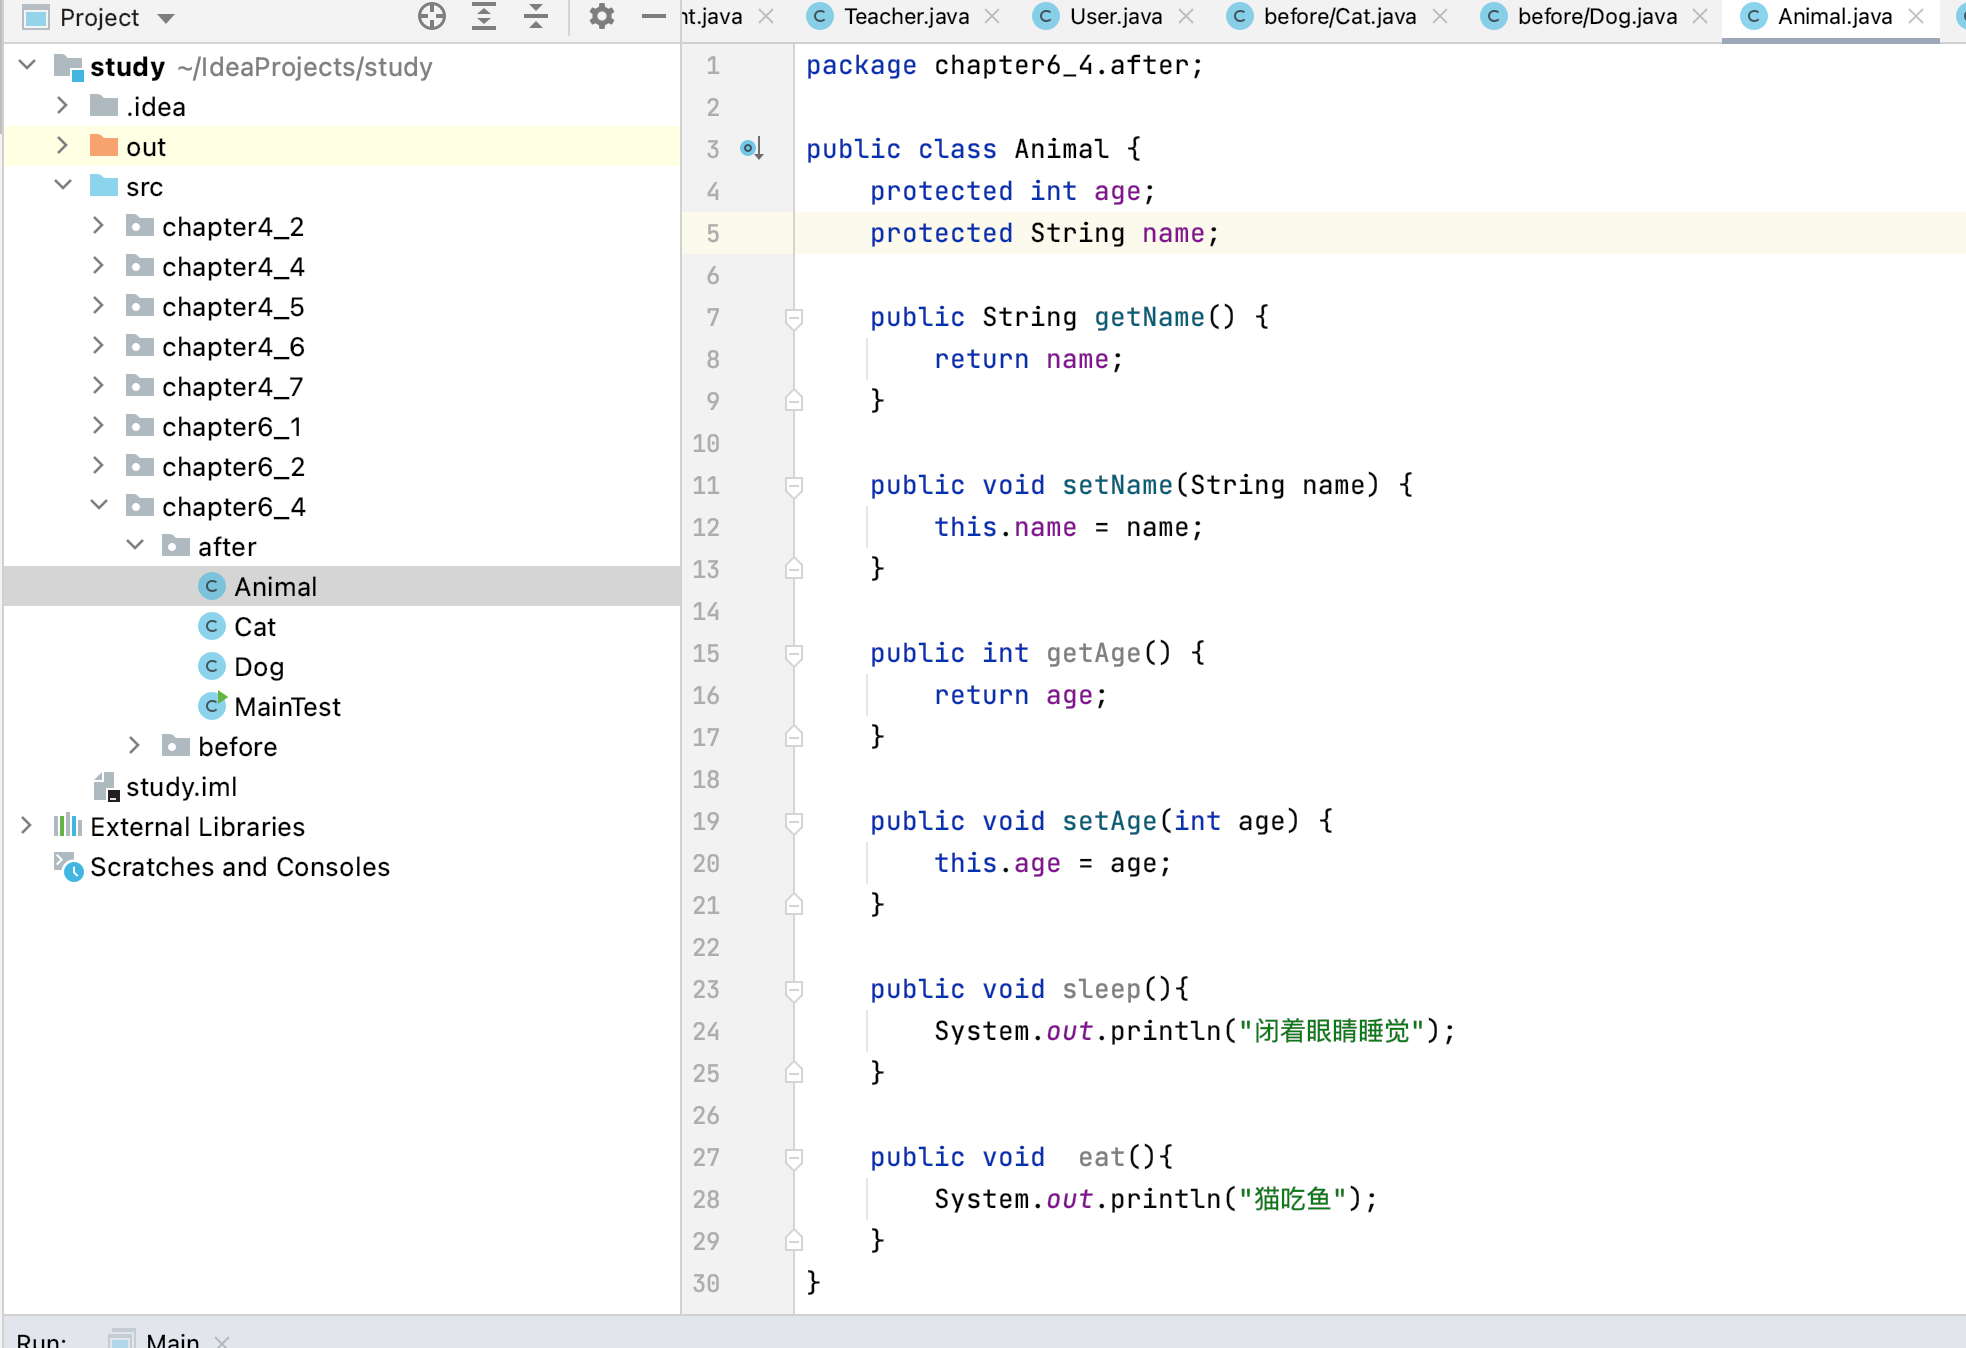This screenshot has width=1966, height=1348.
Task: Click the 'protected String name;' declaration
Action: coord(1044,233)
